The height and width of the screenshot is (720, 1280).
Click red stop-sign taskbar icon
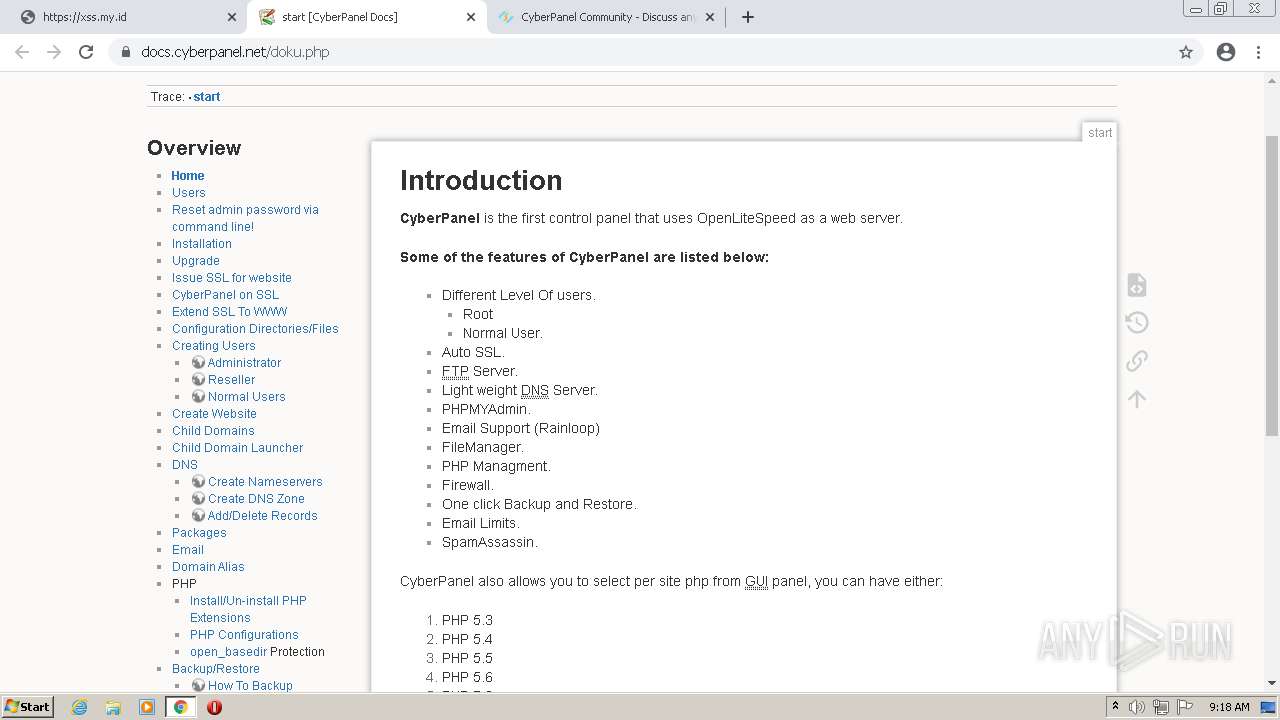point(214,707)
